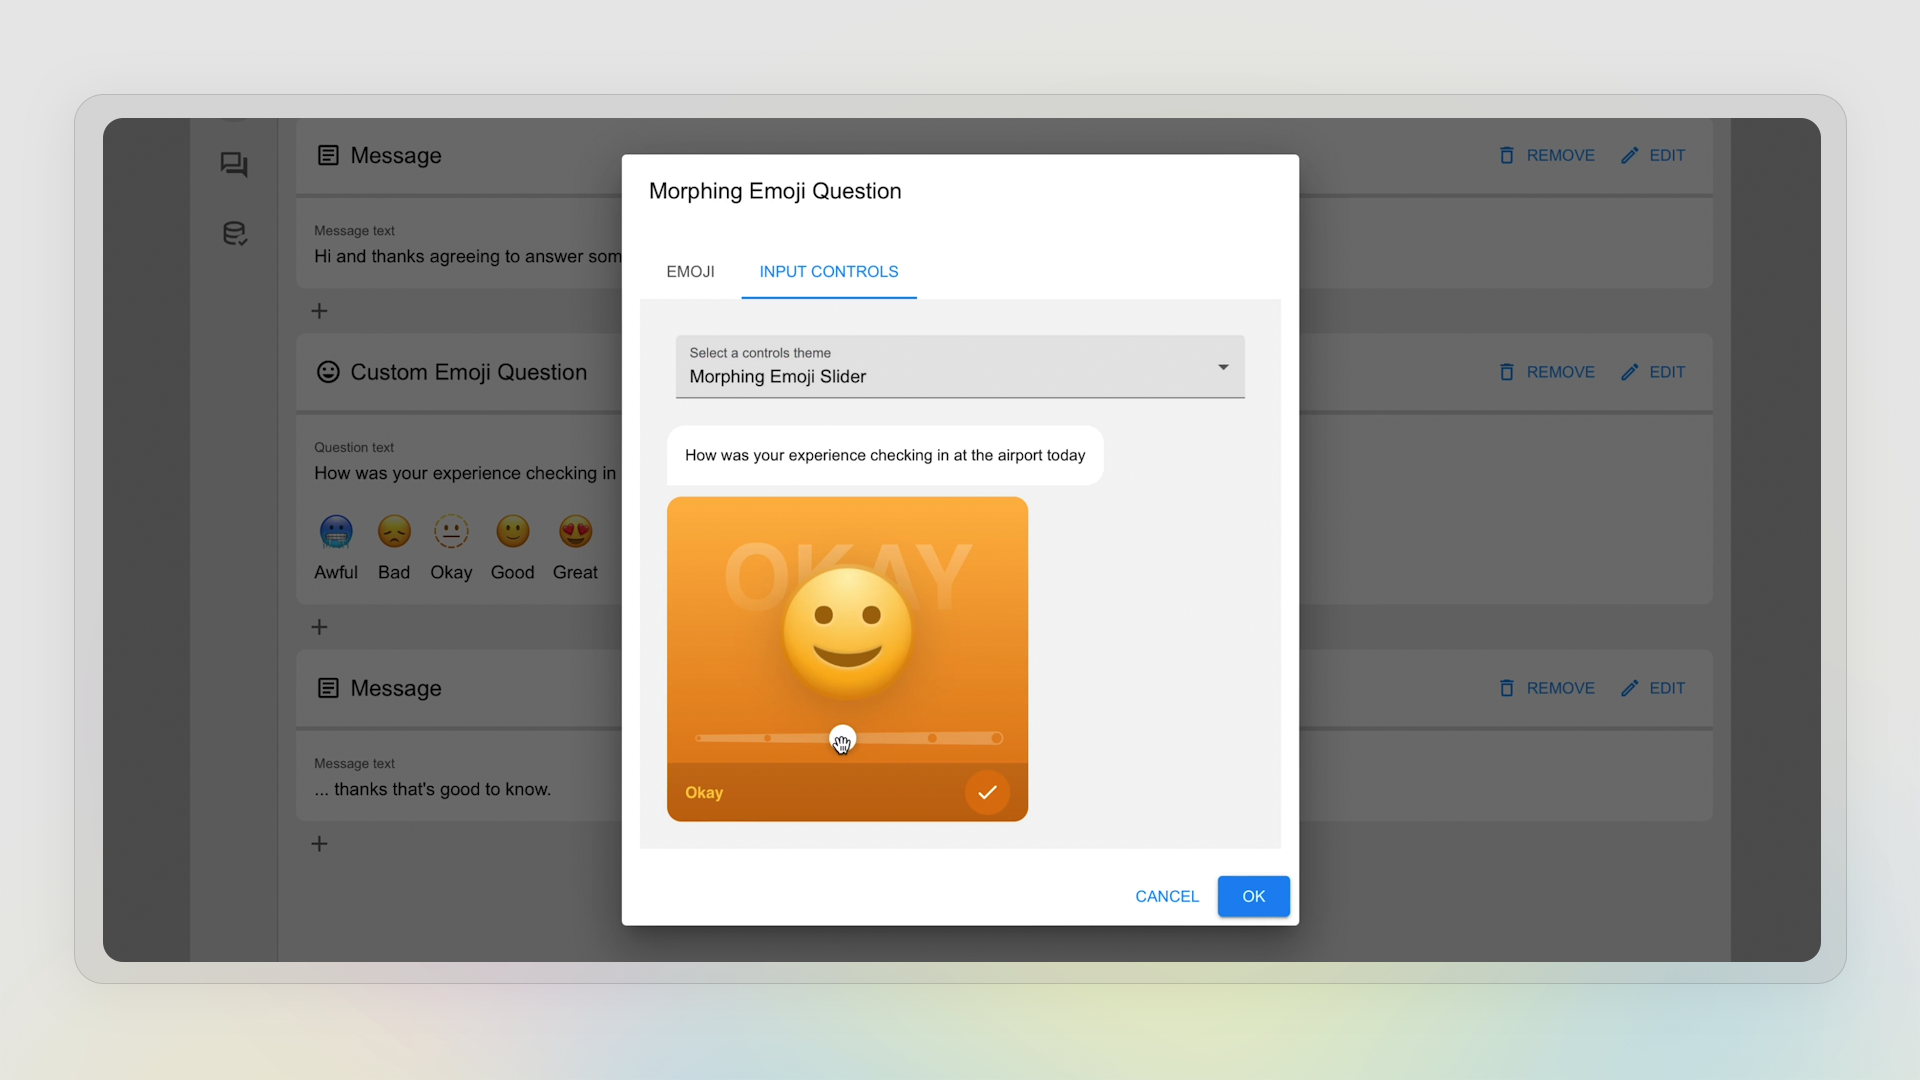Switch to the INPUT CONTROLS tab
The image size is (1920, 1080).
click(x=828, y=272)
